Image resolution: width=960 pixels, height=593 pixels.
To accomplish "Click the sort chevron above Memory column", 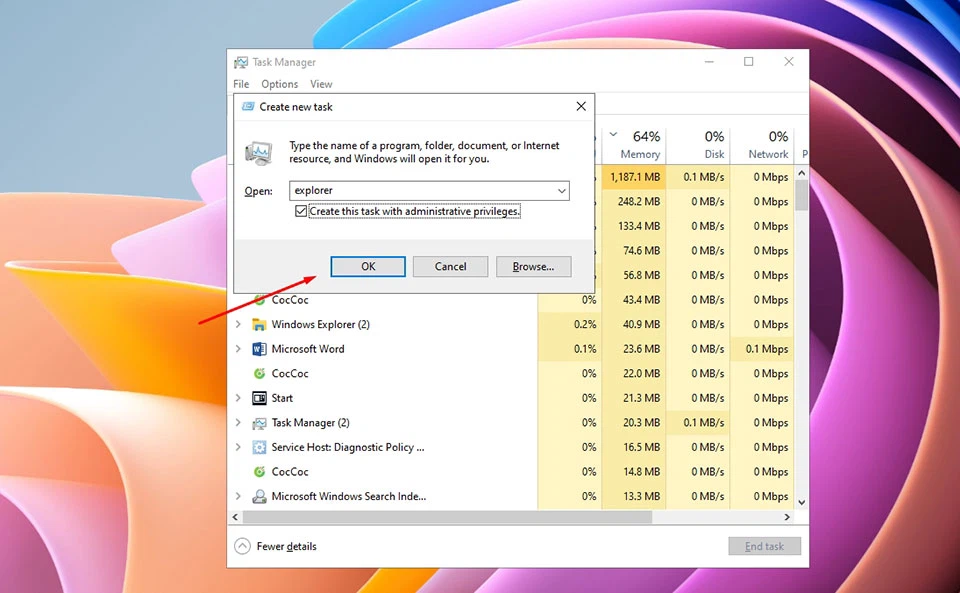I will click(x=613, y=135).
